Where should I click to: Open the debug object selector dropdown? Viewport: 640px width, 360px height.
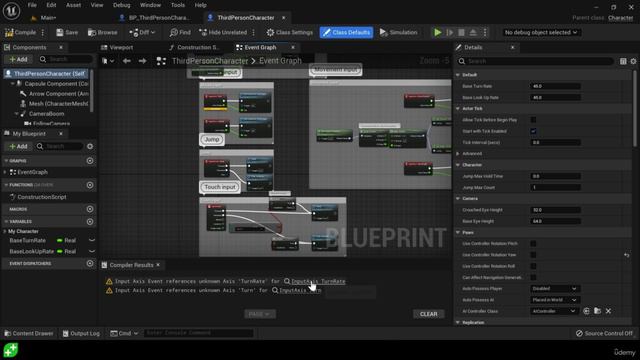tap(541, 32)
